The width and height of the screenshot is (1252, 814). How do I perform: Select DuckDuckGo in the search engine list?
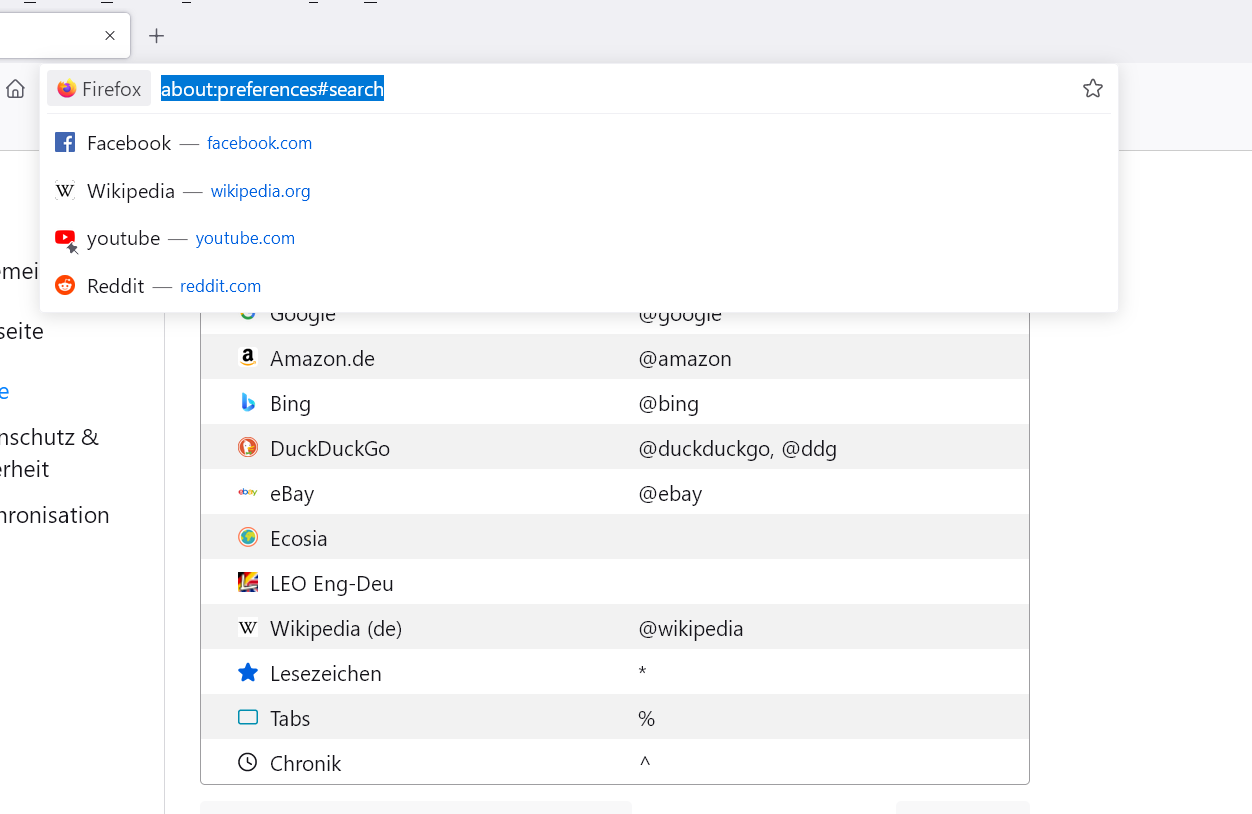click(x=329, y=448)
